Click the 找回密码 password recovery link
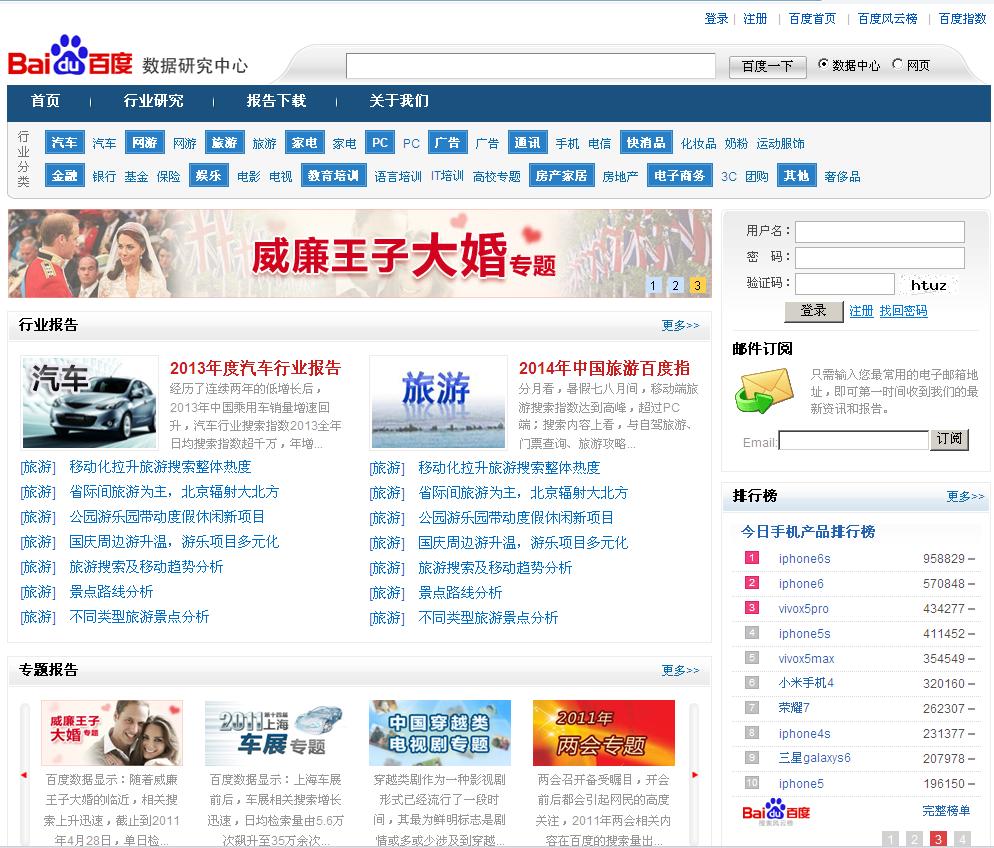 pos(903,311)
